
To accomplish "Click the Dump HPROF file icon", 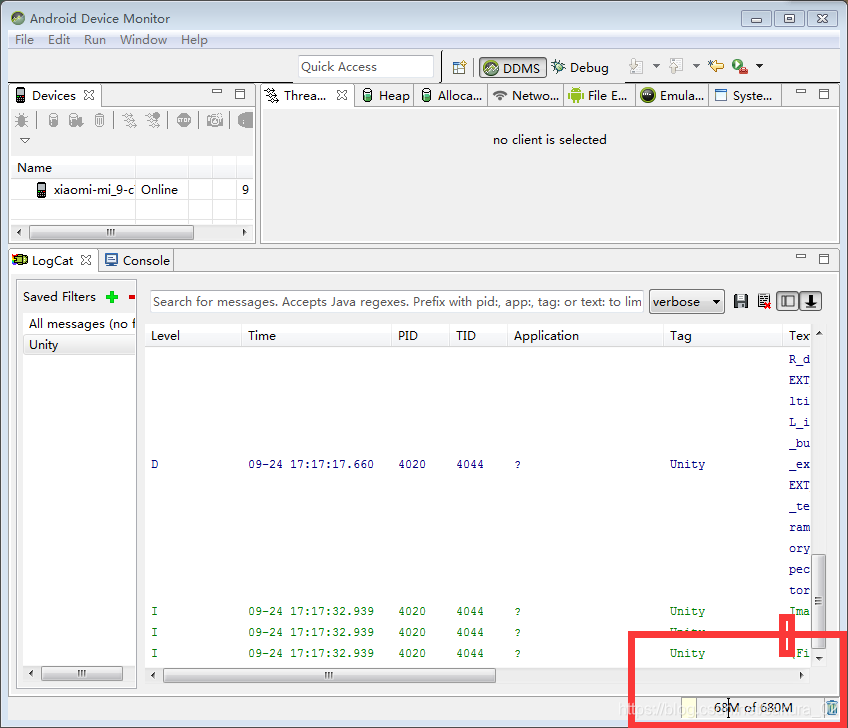I will [76, 120].
